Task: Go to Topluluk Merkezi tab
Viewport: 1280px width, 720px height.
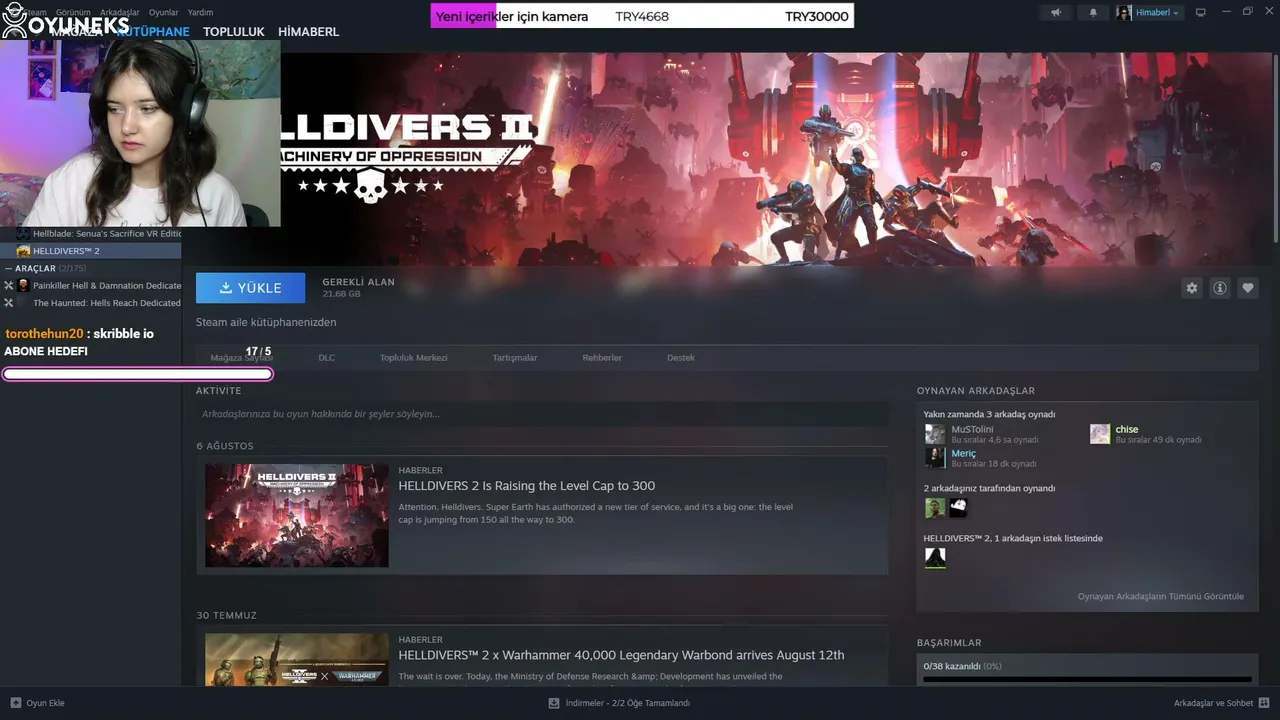Action: coord(414,357)
